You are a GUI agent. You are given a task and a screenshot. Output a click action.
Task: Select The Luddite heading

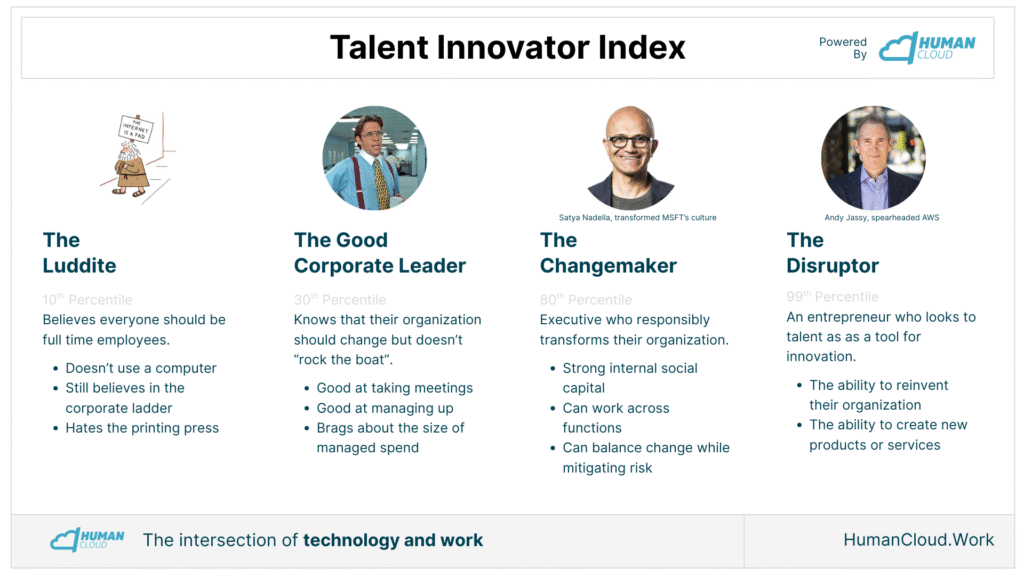(80, 253)
